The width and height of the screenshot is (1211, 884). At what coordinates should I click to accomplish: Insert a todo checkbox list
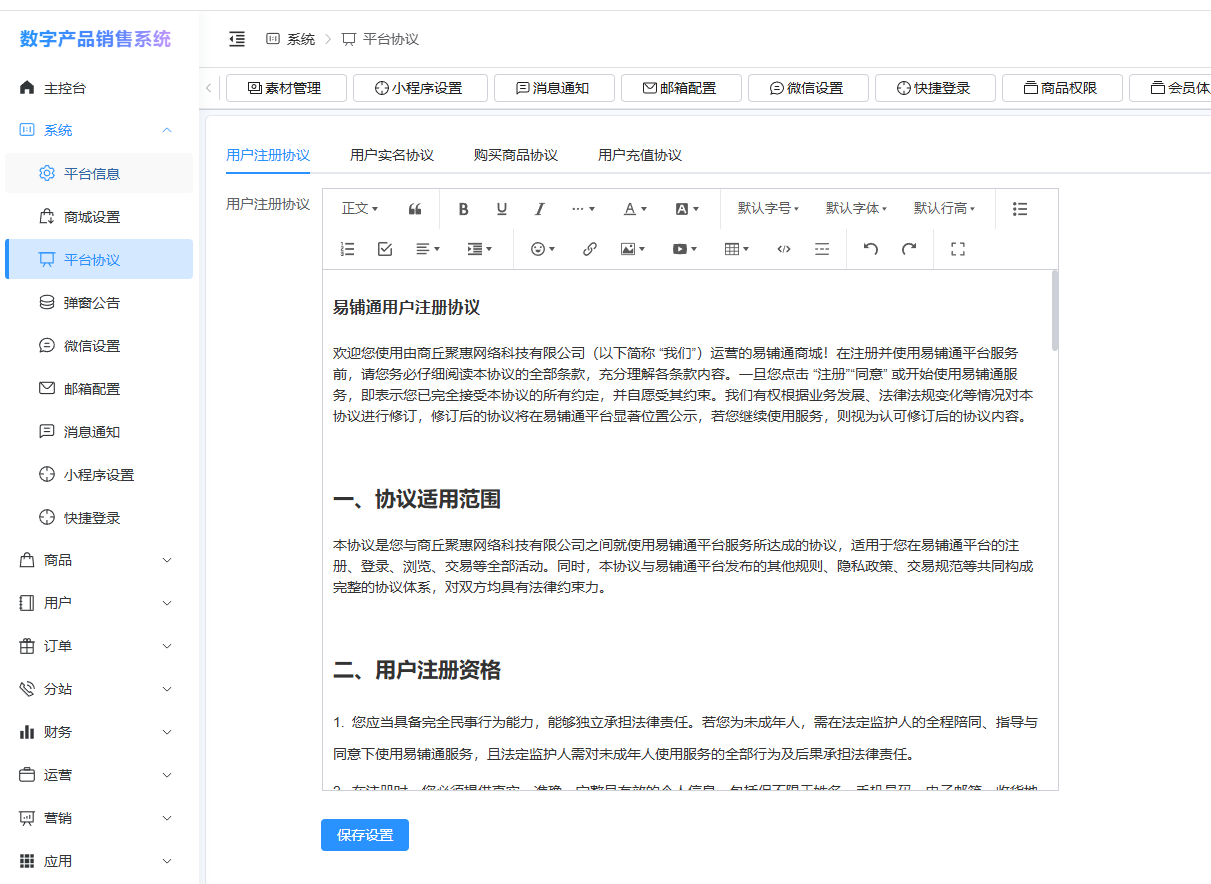[385, 249]
